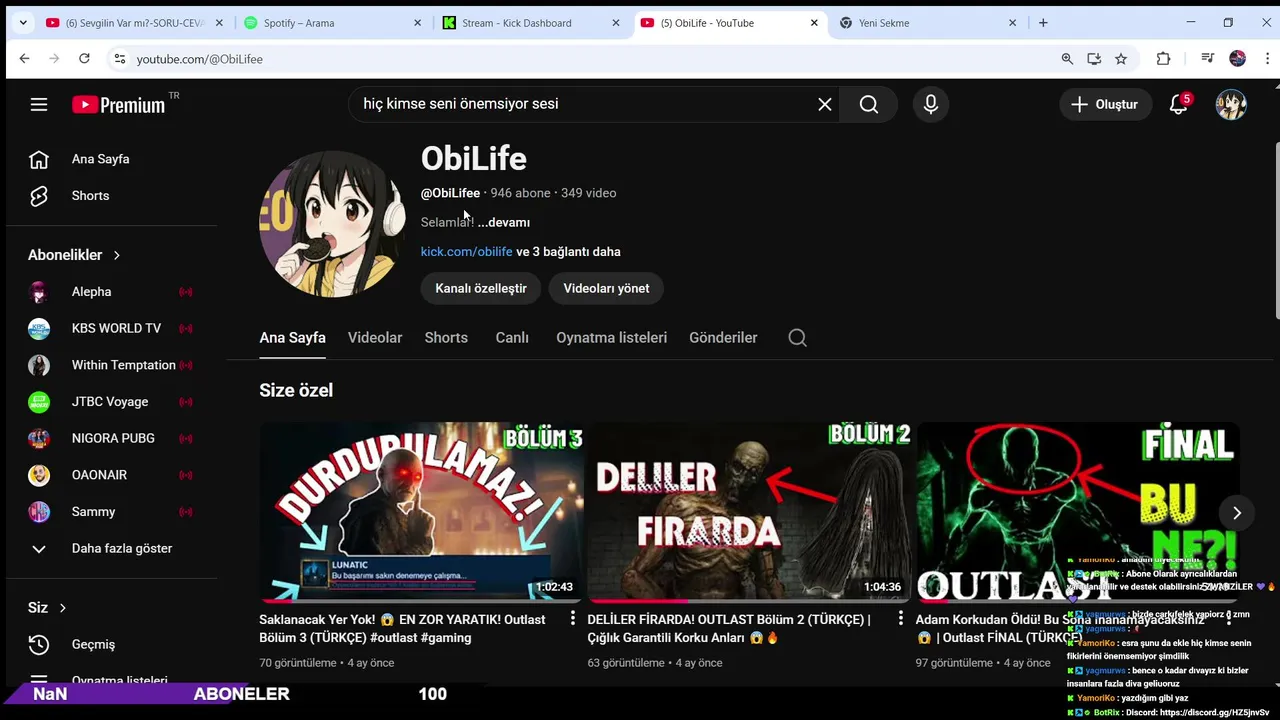Open Chrome zoom magnifier icon in address bar

[x=1067, y=59]
